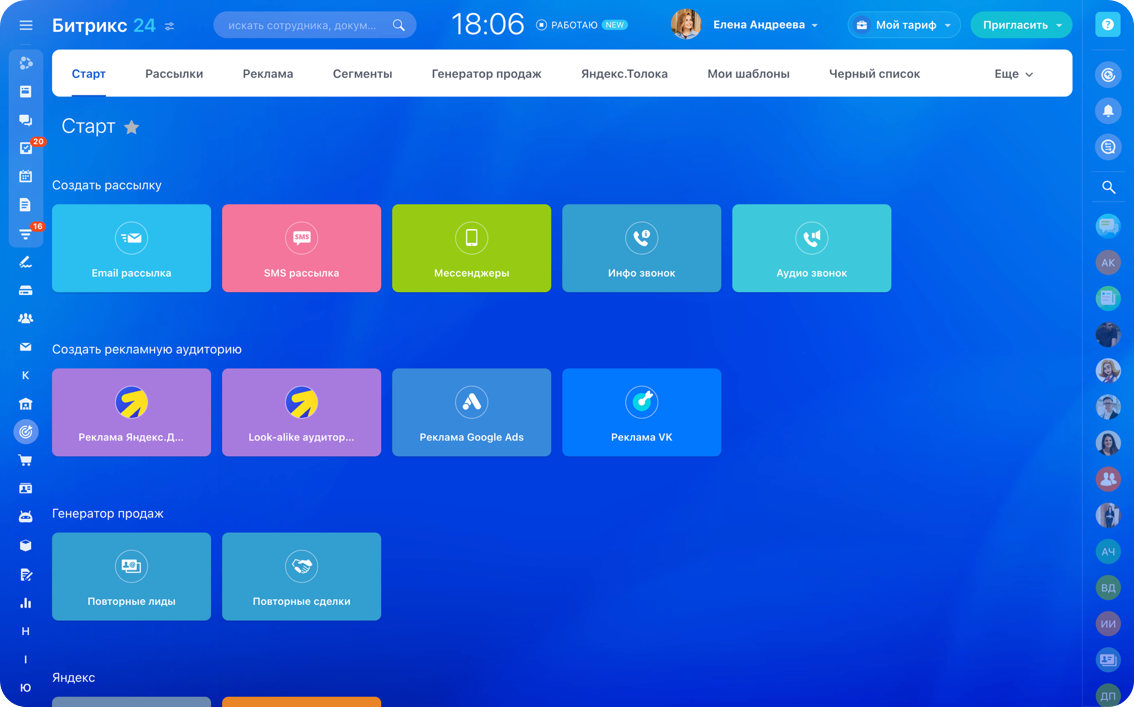Viewport: 1134px width, 707px height.
Task: Open tasks icon with 20 badge
Action: click(x=25, y=148)
